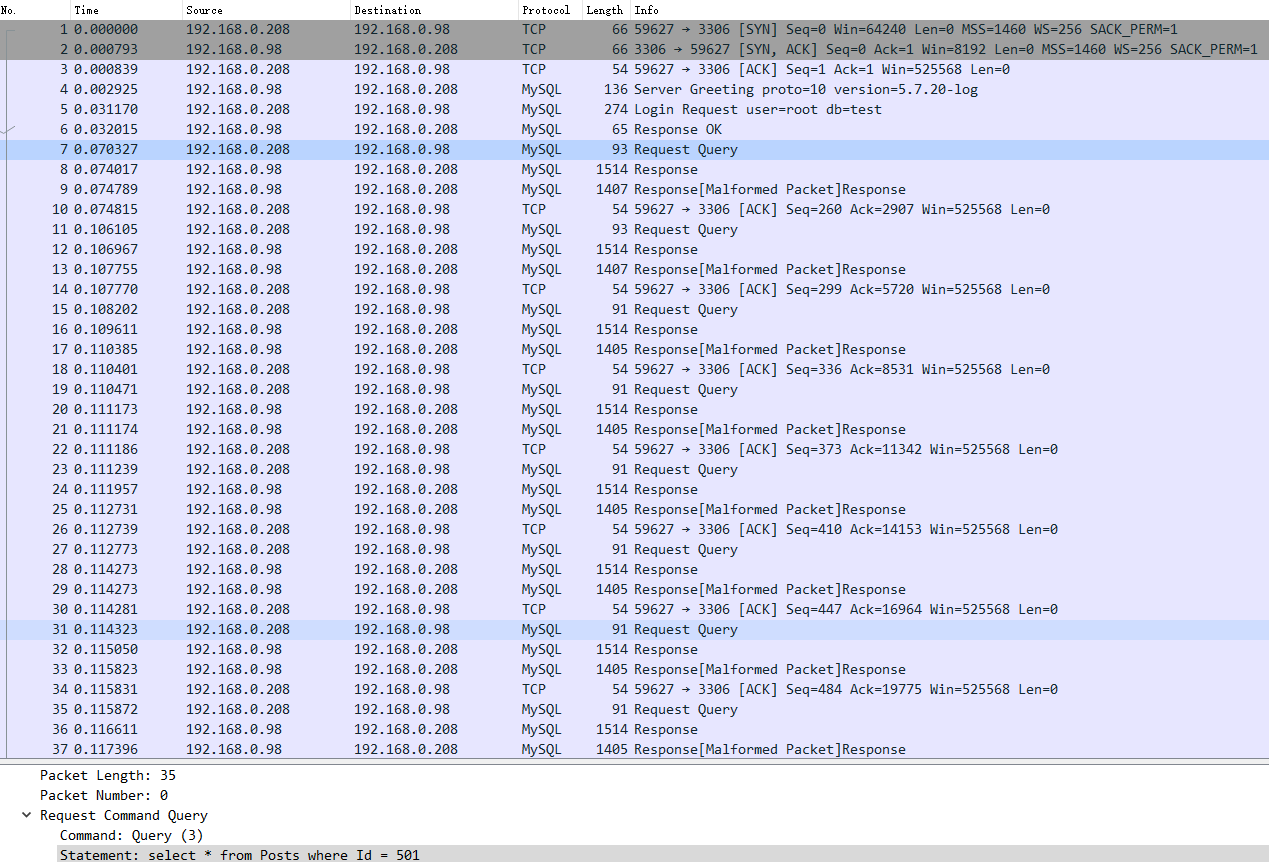
Task: Select packet 23 Request Query at 0.111239
Action: coord(634,469)
